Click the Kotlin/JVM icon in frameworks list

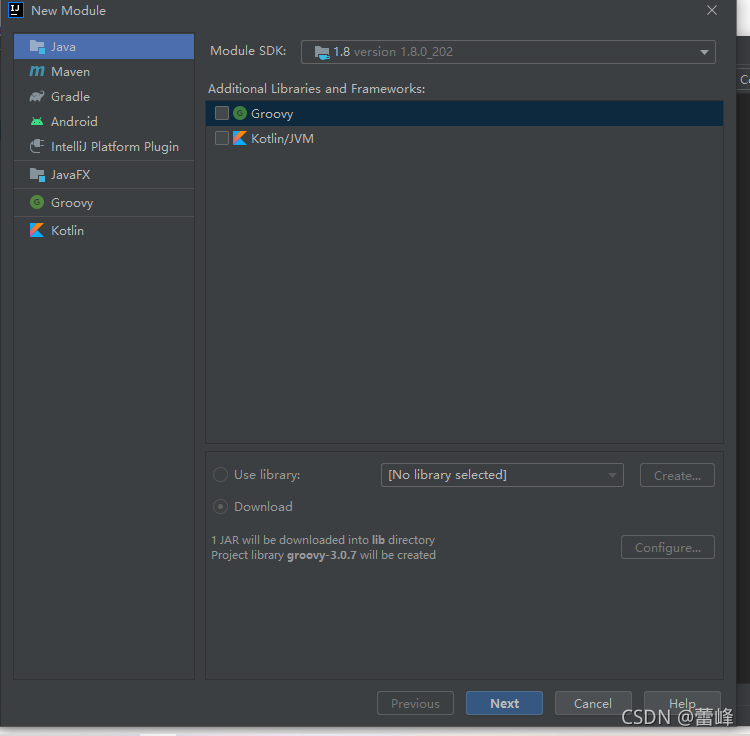(x=240, y=138)
